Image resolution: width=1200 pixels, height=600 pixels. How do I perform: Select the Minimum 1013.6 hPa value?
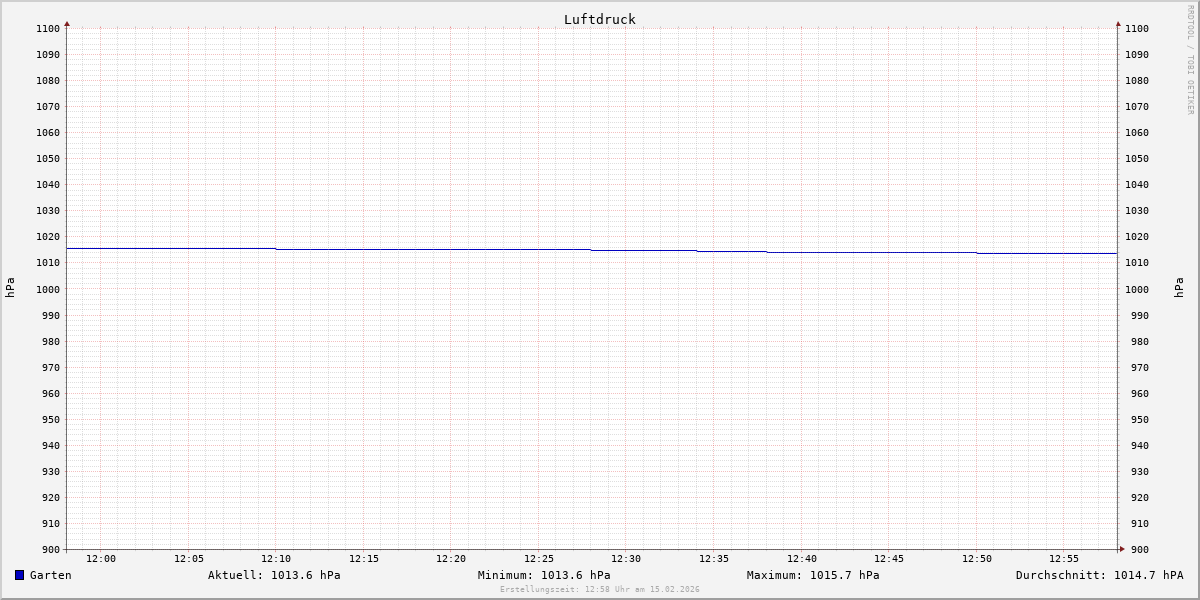coord(544,575)
